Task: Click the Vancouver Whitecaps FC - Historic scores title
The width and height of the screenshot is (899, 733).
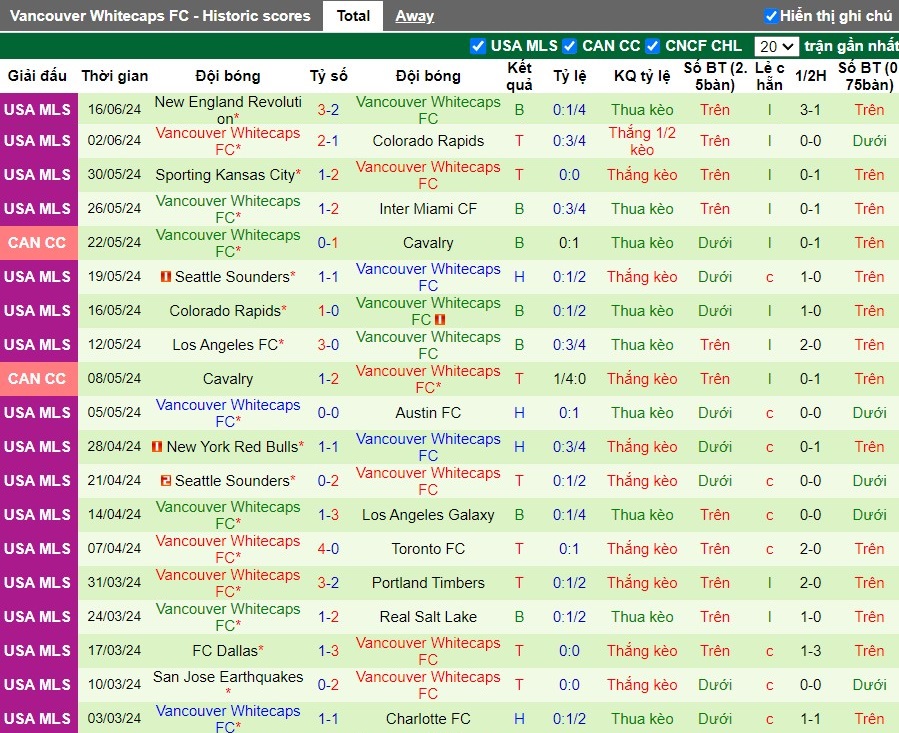Action: (x=160, y=16)
